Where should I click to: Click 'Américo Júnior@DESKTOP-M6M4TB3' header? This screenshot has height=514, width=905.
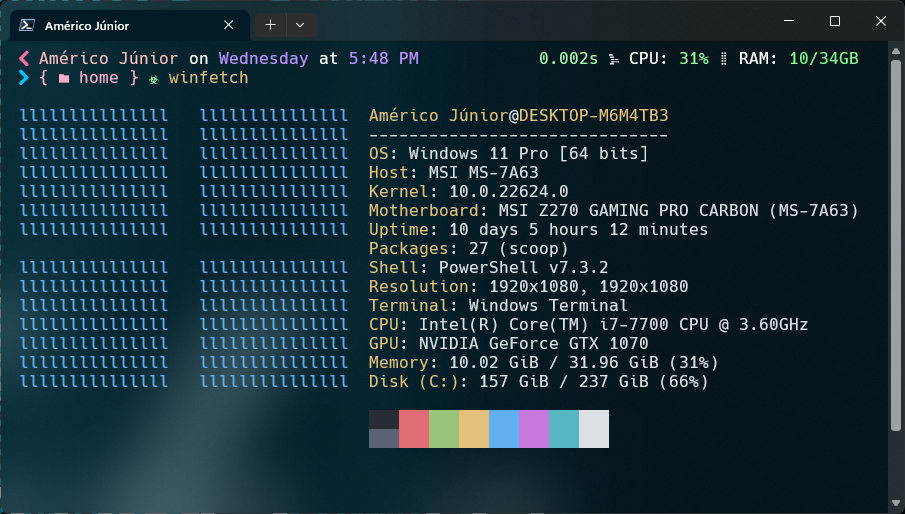(519, 115)
